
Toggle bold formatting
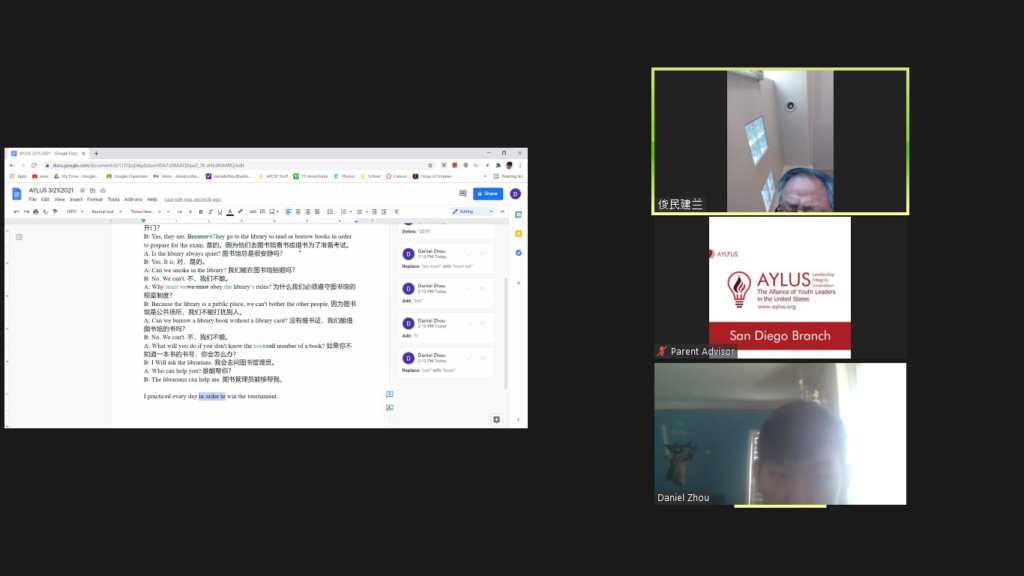coord(200,212)
